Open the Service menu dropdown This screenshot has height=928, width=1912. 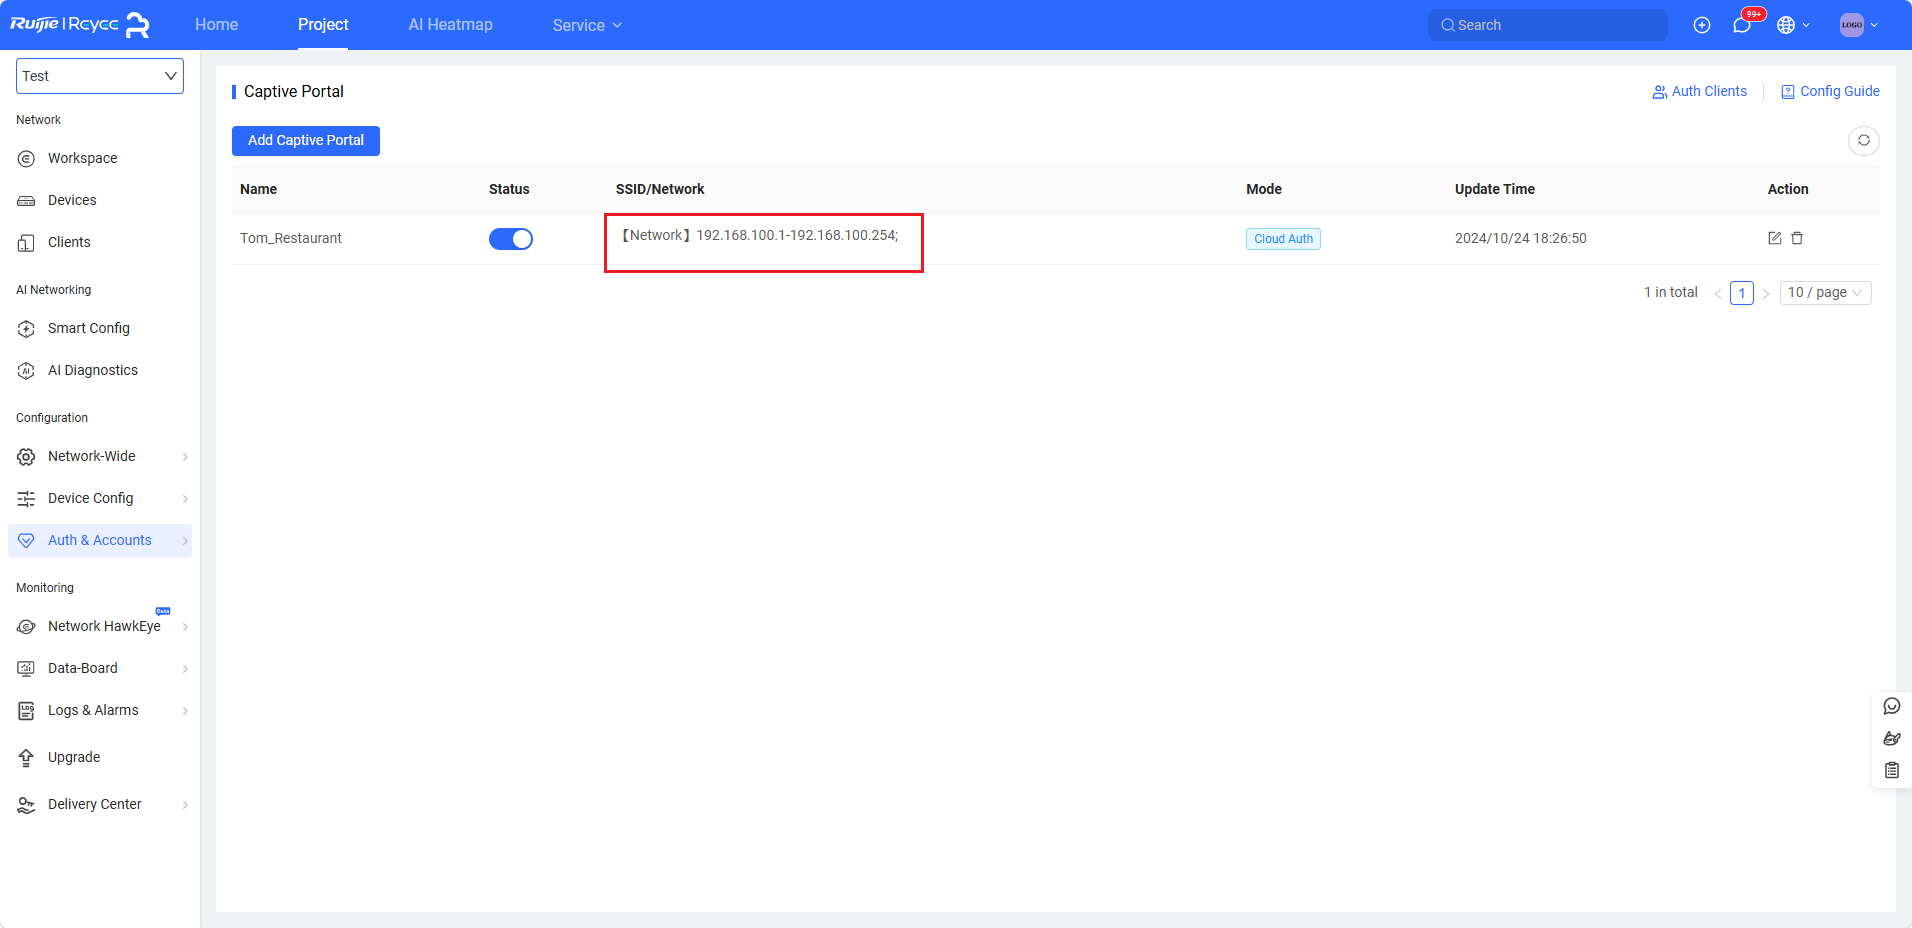click(x=587, y=25)
